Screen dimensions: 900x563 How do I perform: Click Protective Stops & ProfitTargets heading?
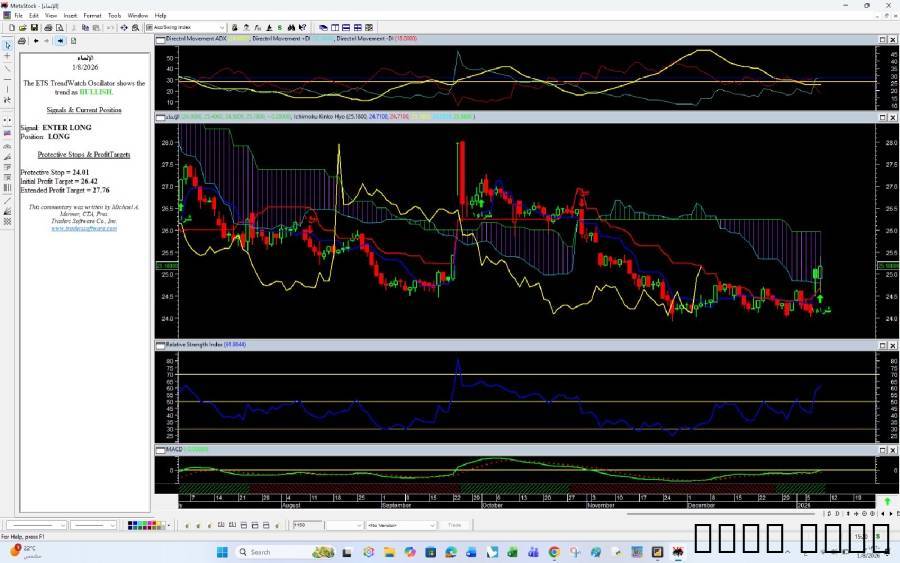point(84,154)
